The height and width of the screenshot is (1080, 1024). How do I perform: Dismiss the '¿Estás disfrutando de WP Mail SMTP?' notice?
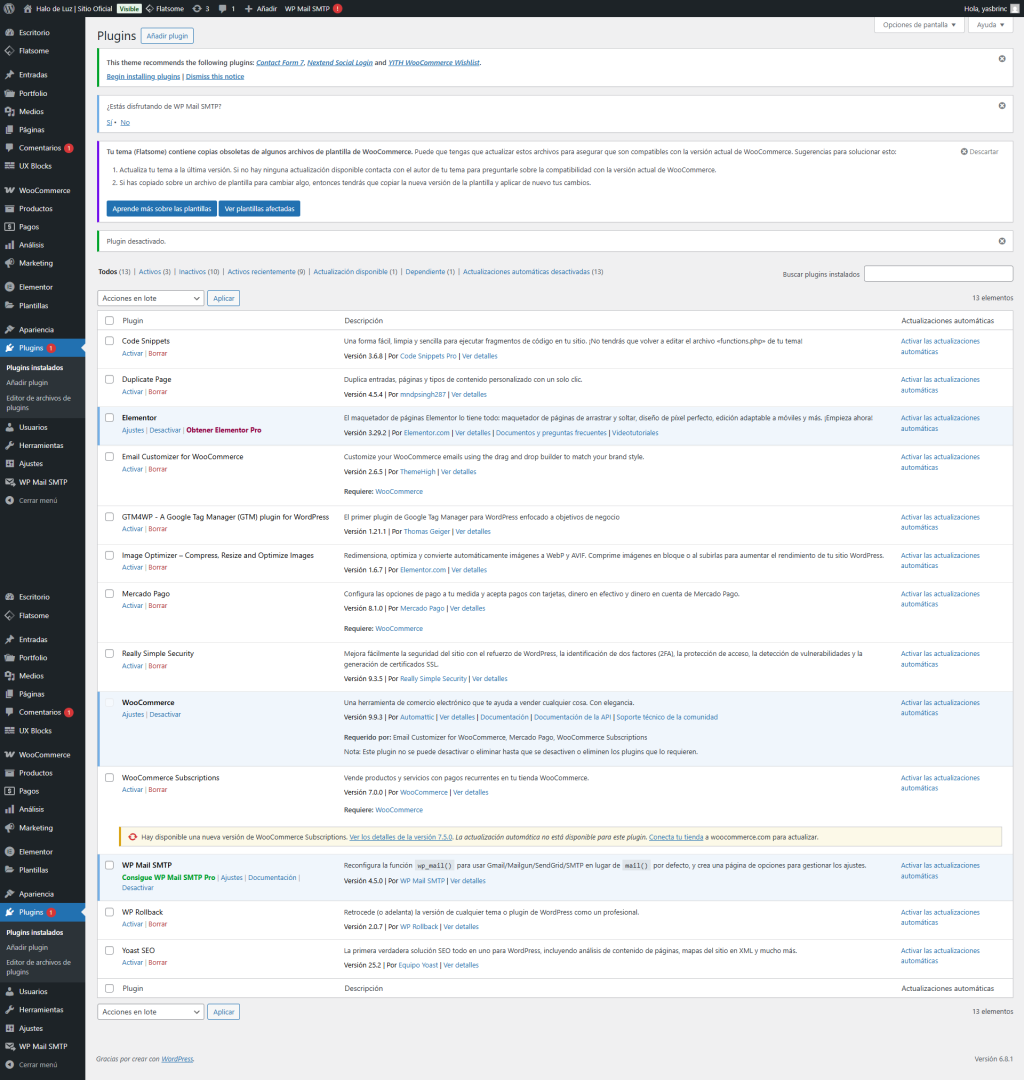tap(1002, 105)
